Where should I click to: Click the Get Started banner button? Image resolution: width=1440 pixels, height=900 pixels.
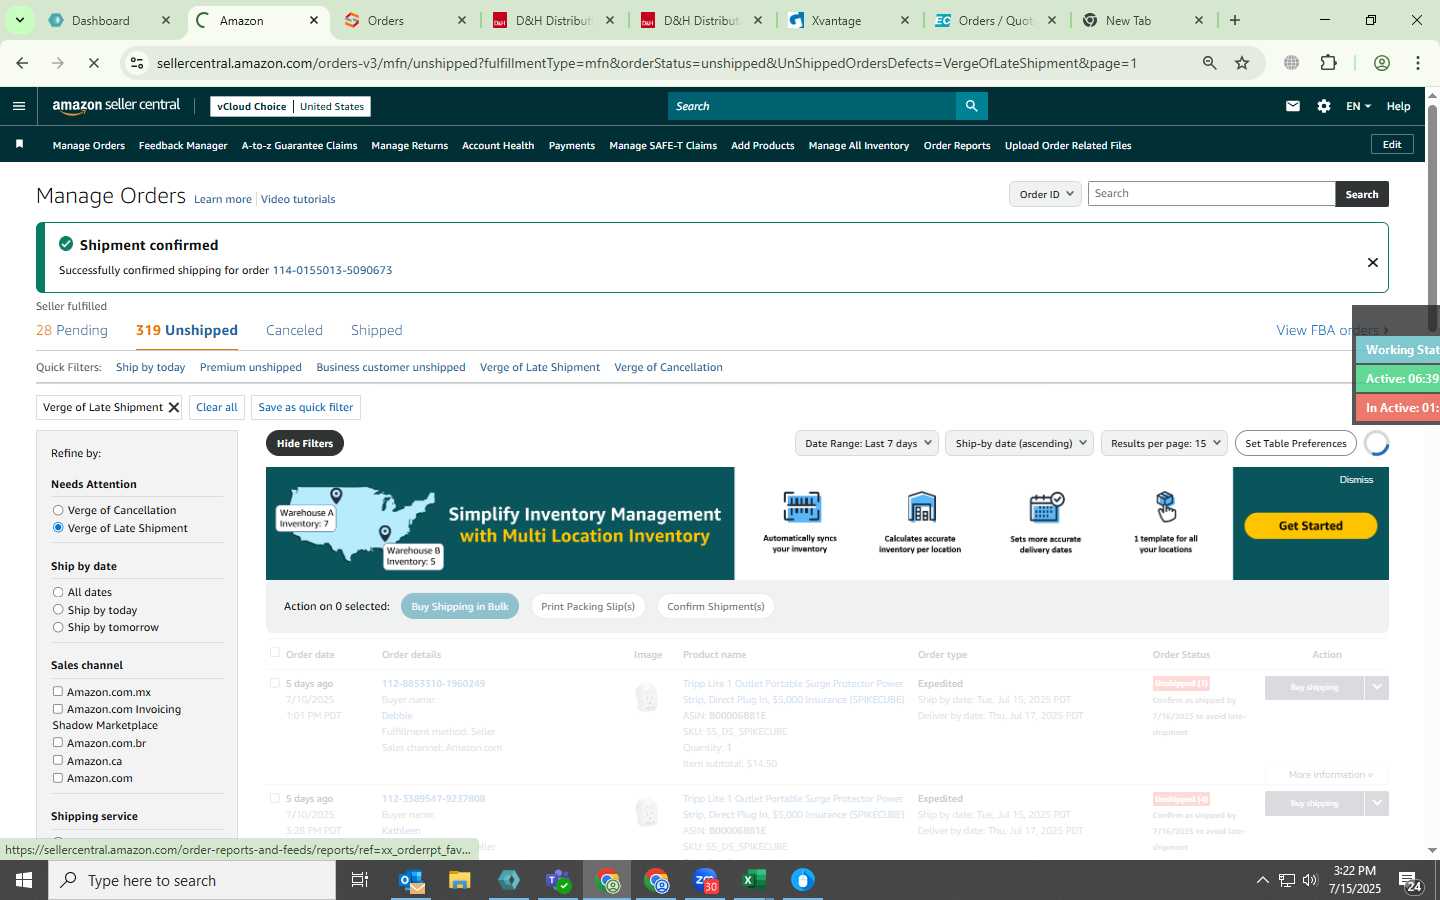point(1310,526)
